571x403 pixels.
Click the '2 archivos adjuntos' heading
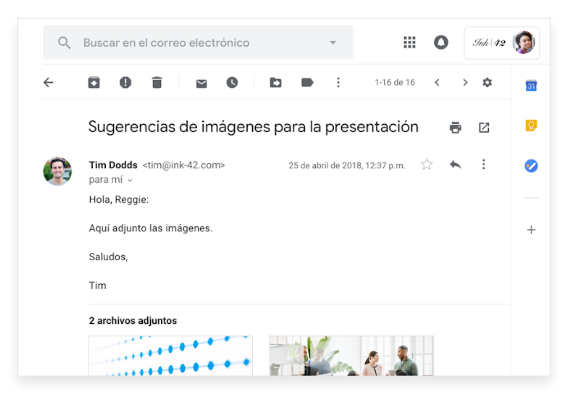pyautogui.click(x=133, y=321)
